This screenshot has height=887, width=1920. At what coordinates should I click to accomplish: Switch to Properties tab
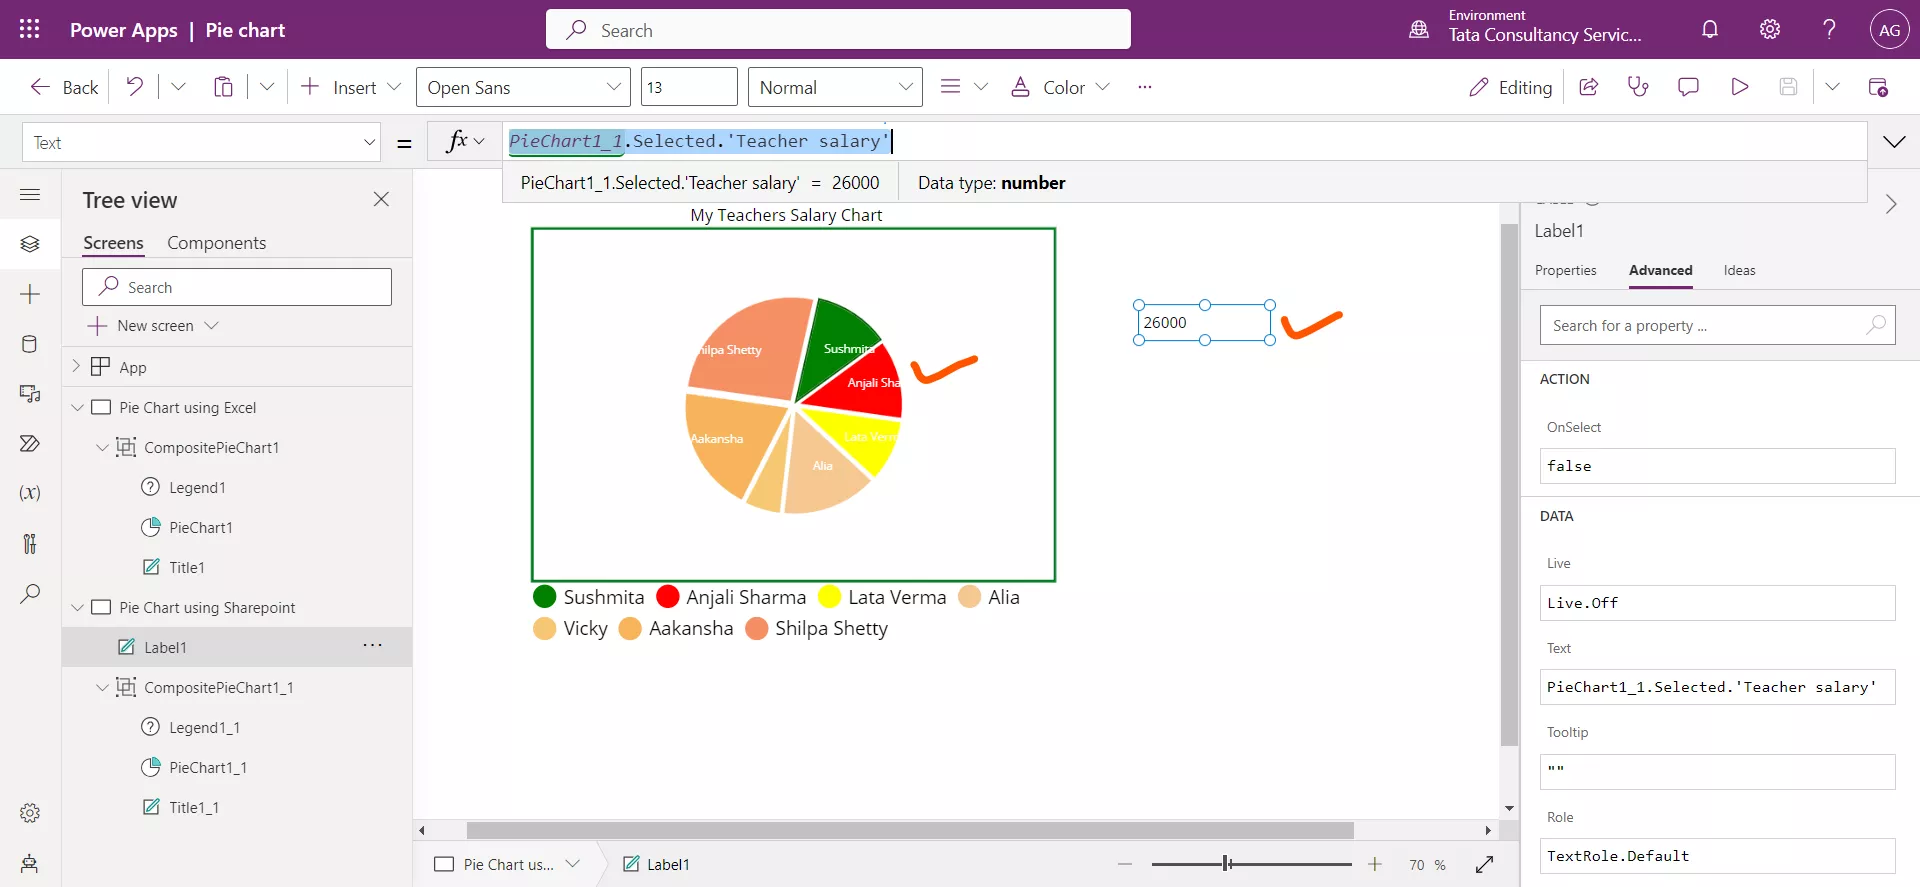coord(1565,270)
